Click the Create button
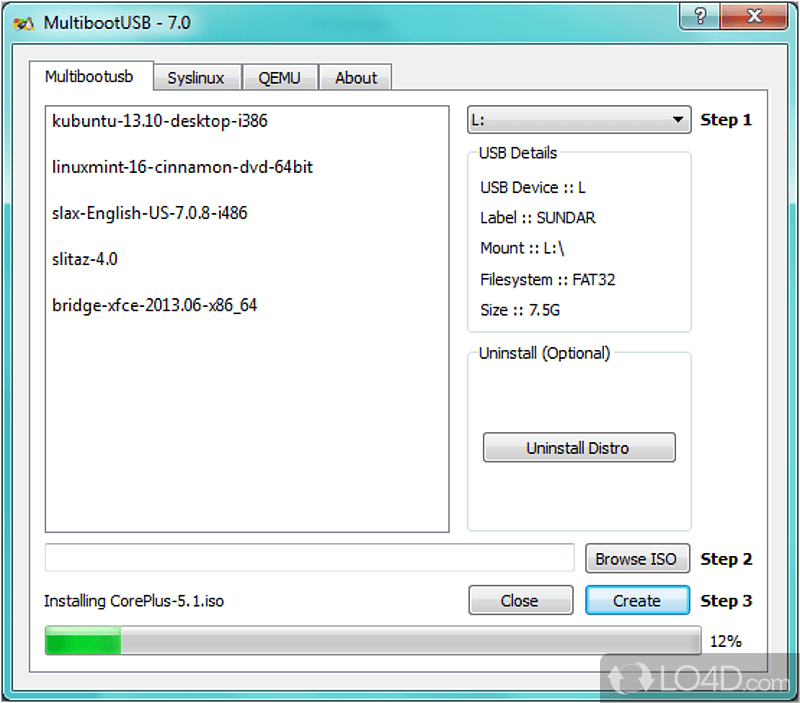 coord(637,600)
